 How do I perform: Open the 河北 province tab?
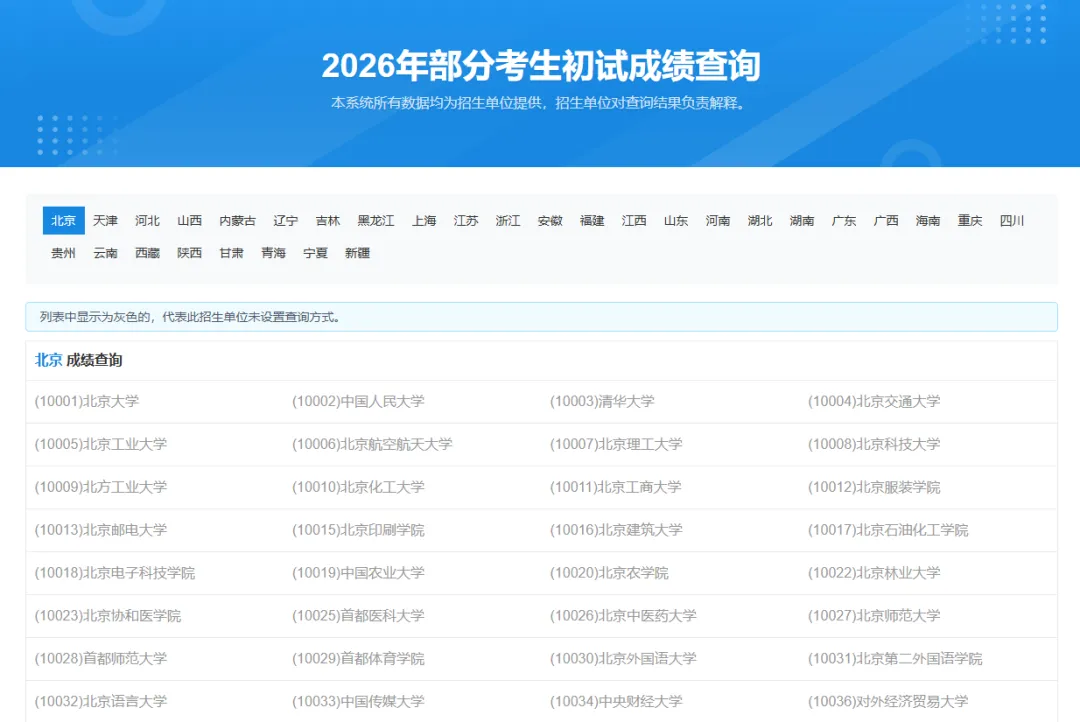click(147, 220)
